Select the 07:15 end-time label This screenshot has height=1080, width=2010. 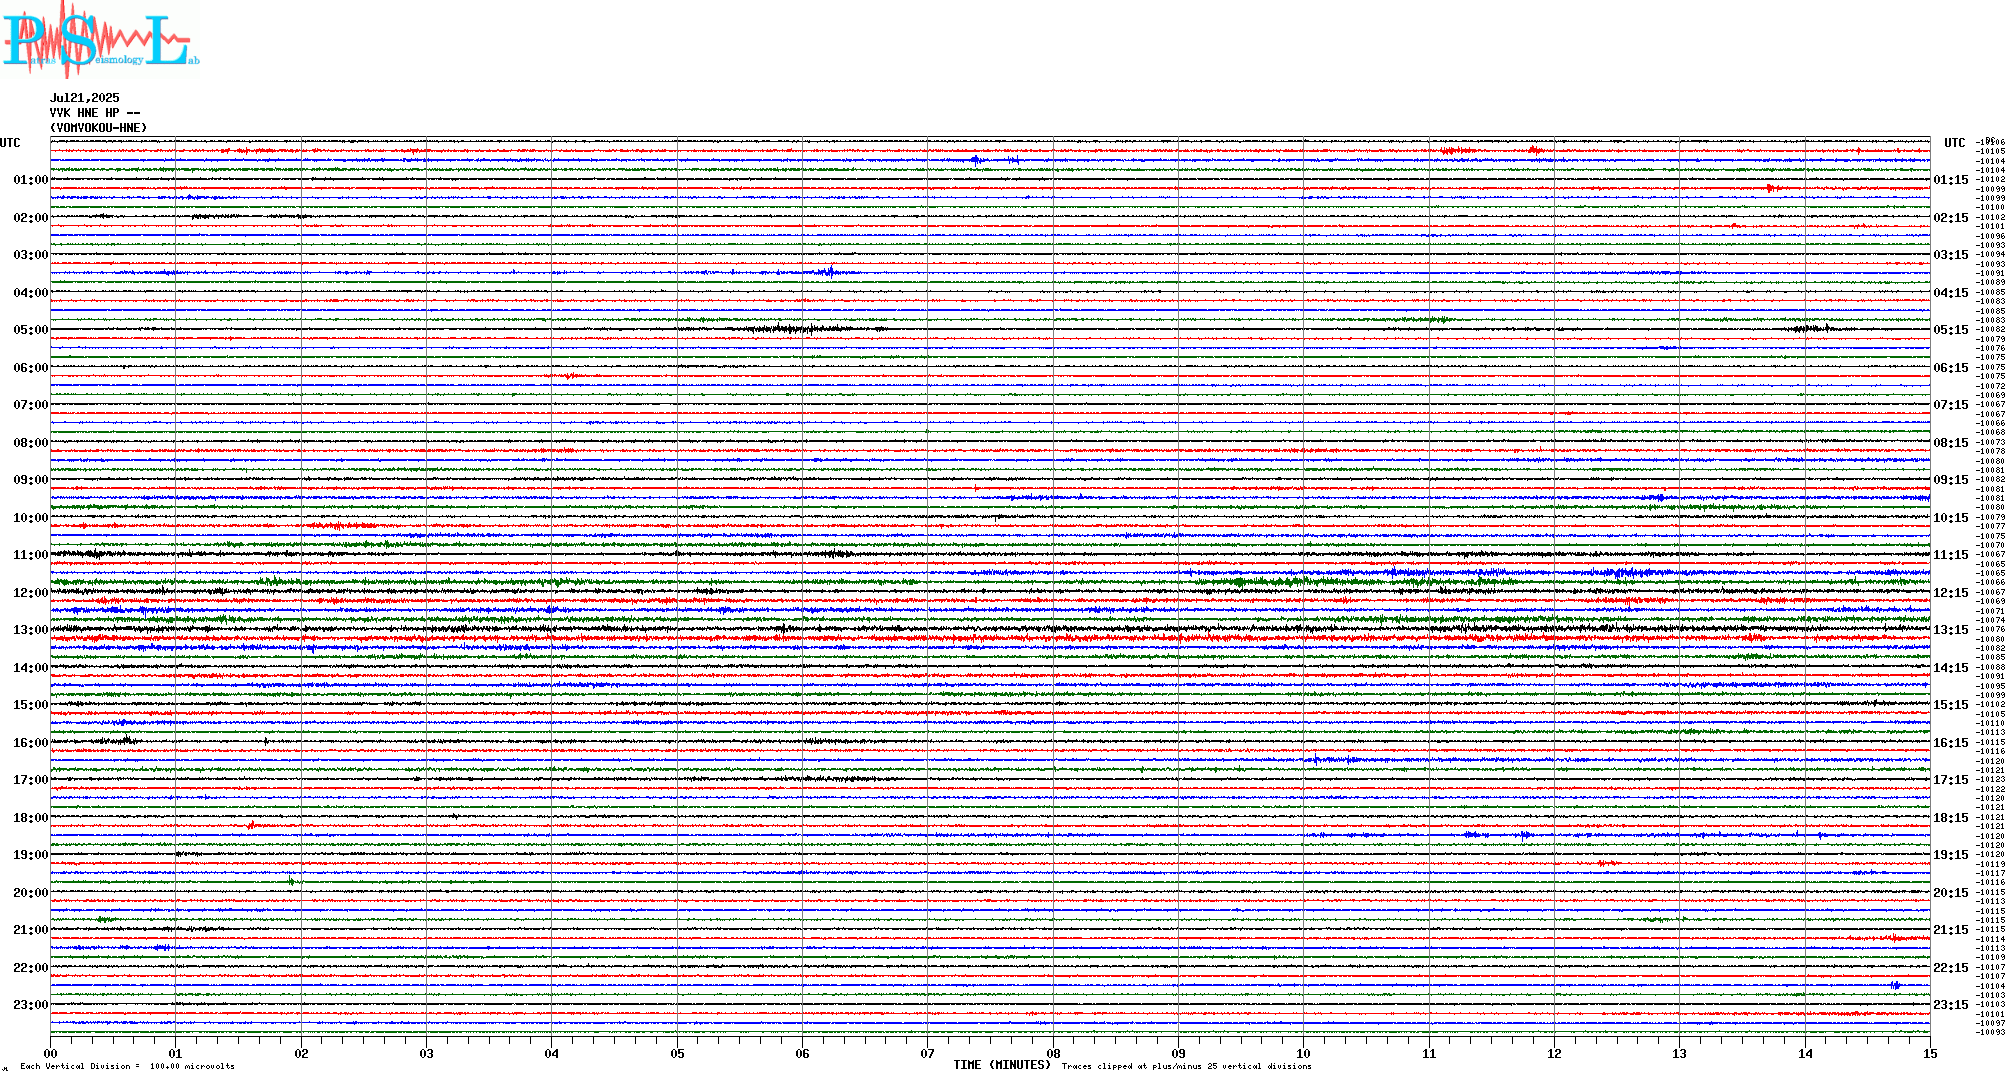1951,405
